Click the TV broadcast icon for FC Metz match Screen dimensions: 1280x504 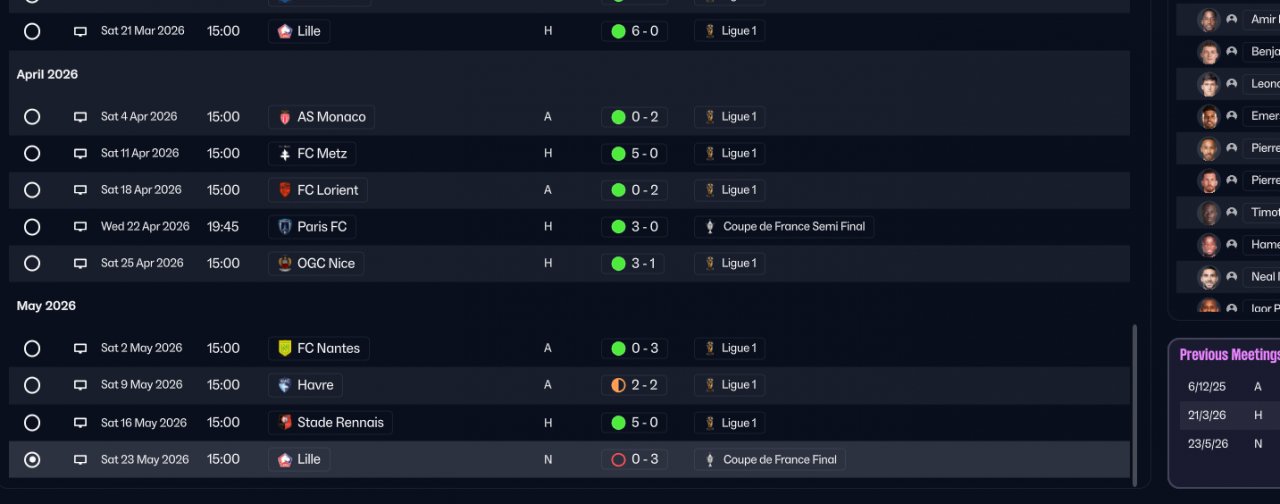point(80,154)
